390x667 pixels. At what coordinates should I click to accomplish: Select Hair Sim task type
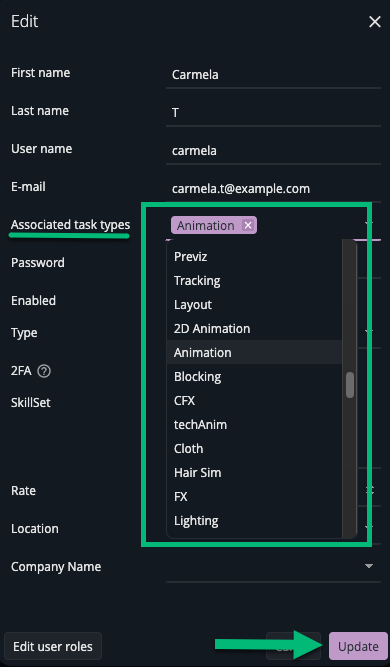click(254, 472)
